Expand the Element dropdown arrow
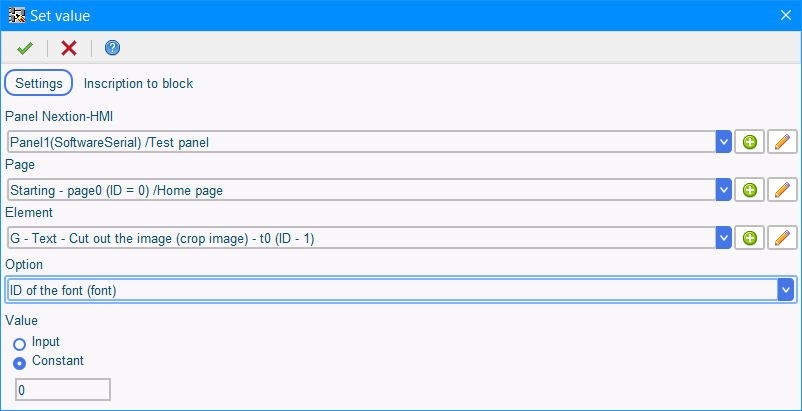 723,238
